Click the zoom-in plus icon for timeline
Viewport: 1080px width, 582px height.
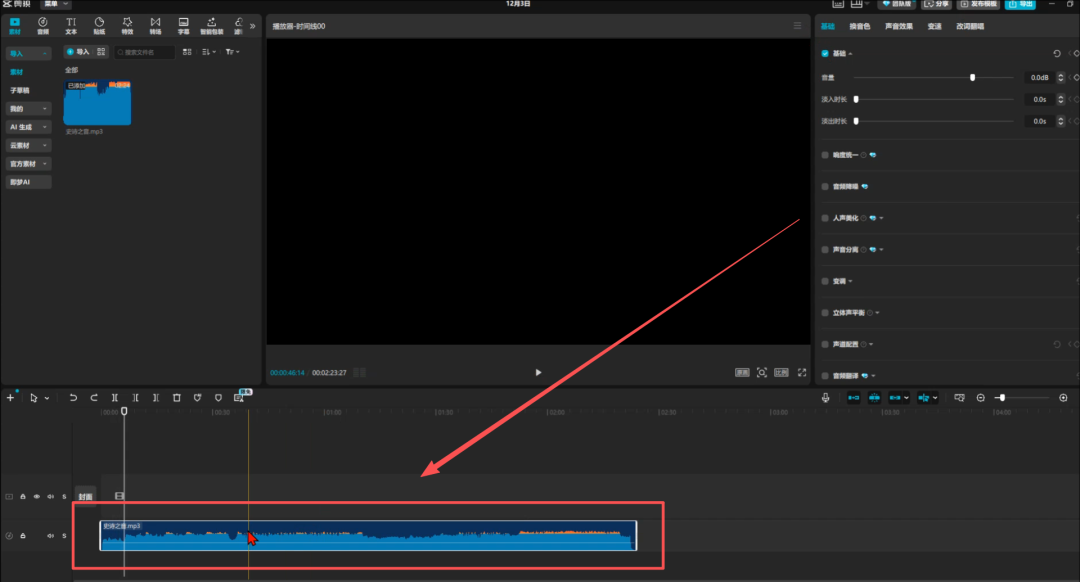pyautogui.click(x=1063, y=397)
